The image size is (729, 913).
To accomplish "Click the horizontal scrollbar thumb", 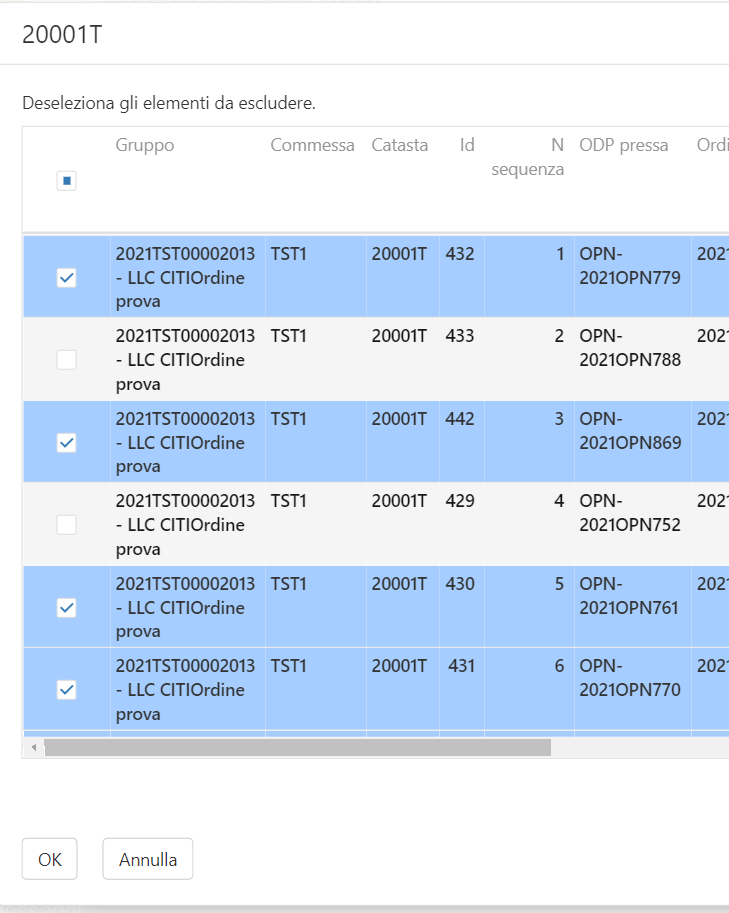I will (297, 747).
